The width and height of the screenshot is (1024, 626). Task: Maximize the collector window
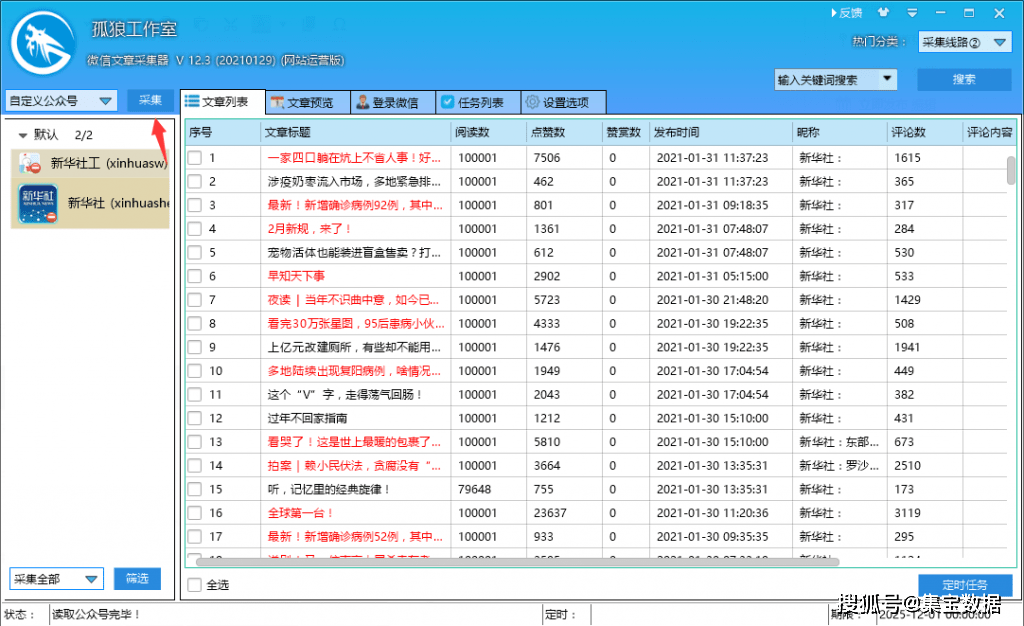click(969, 12)
